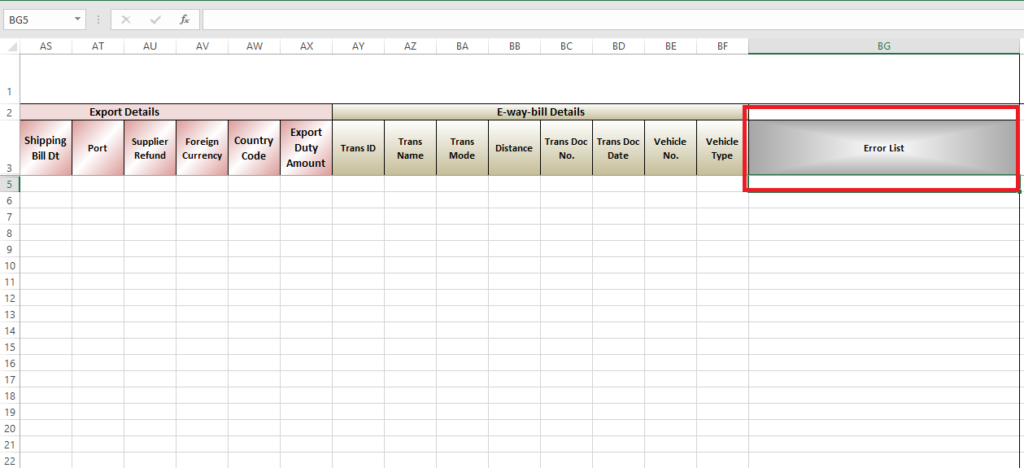Viewport: 1024px width, 468px height.
Task: Select column header AS
Action: (46, 46)
